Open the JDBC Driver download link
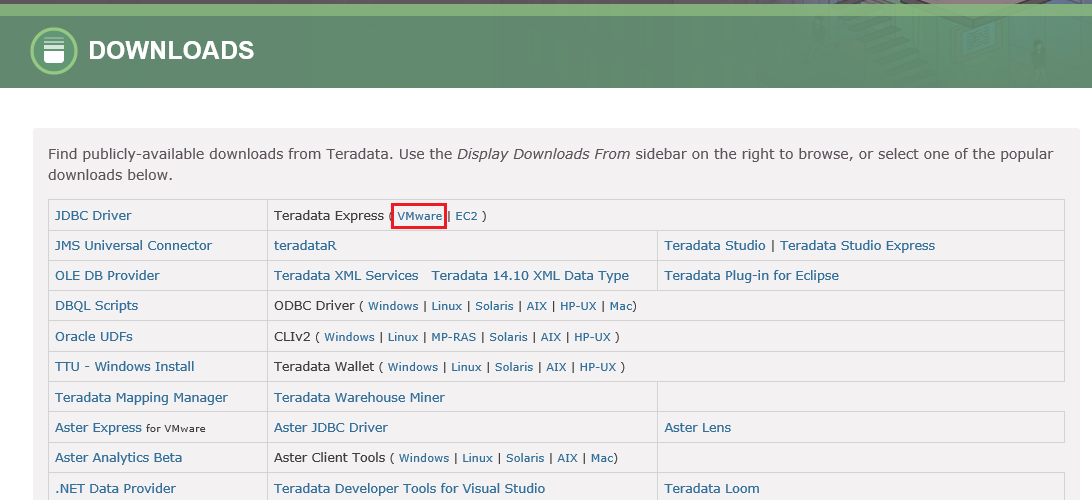This screenshot has height=500, width=1092. (x=93, y=216)
